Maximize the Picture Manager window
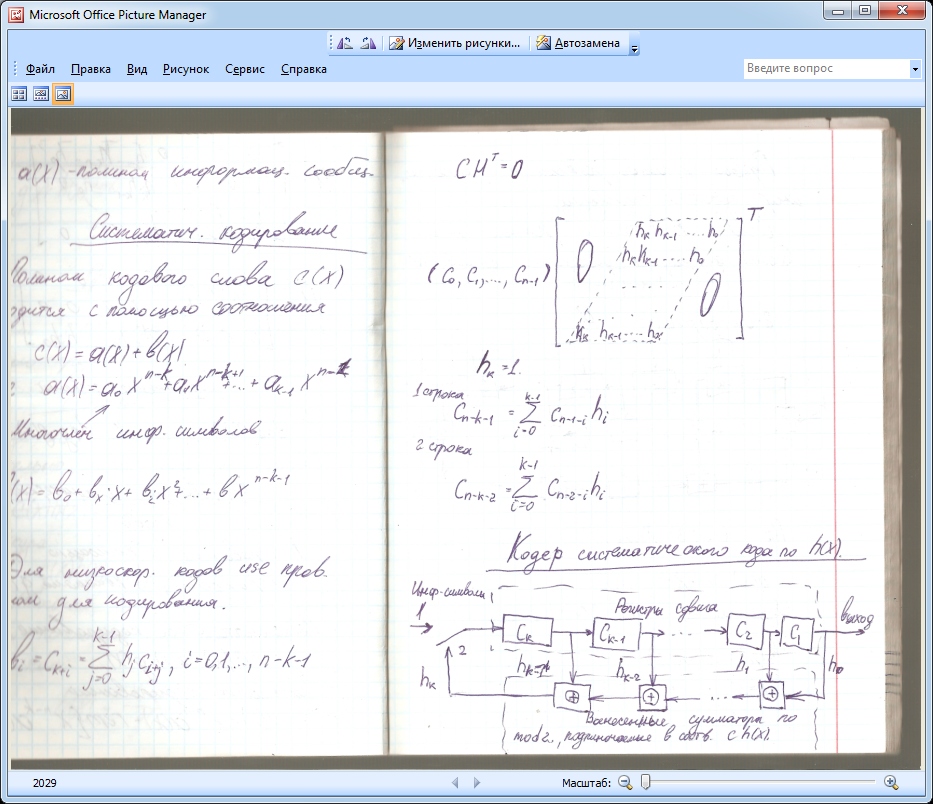Viewport: 933px width, 804px height. pyautogui.click(x=865, y=11)
